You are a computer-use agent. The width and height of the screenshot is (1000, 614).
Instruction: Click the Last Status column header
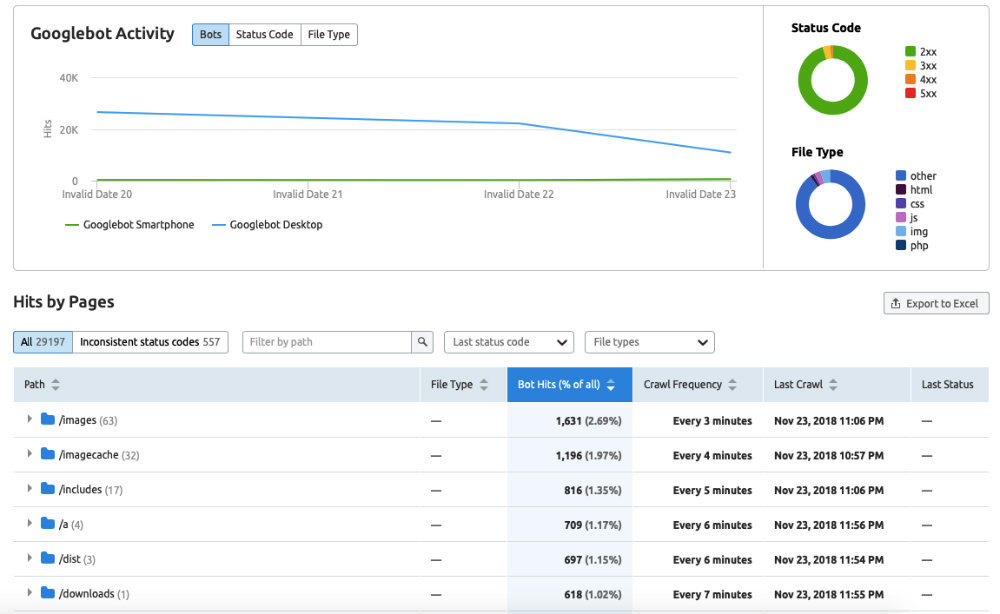[x=947, y=384]
